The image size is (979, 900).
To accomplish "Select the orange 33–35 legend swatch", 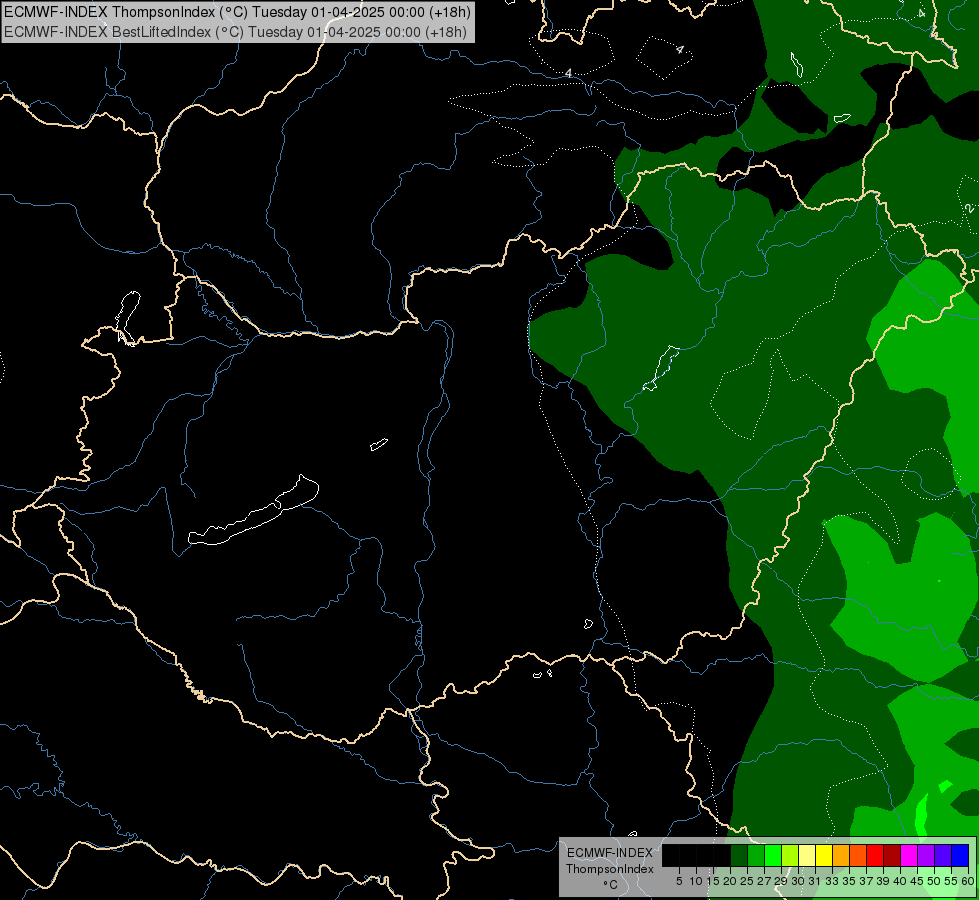I will pyautogui.click(x=842, y=855).
